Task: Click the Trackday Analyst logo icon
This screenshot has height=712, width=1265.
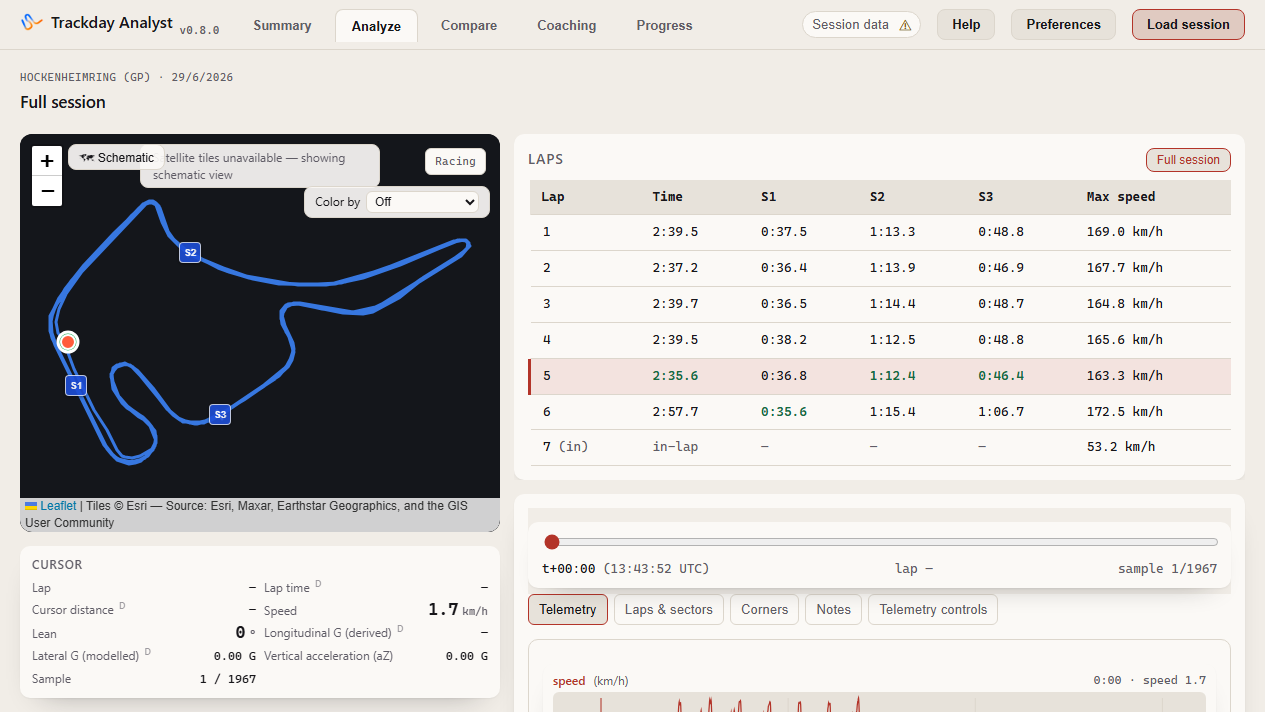Action: pyautogui.click(x=32, y=22)
